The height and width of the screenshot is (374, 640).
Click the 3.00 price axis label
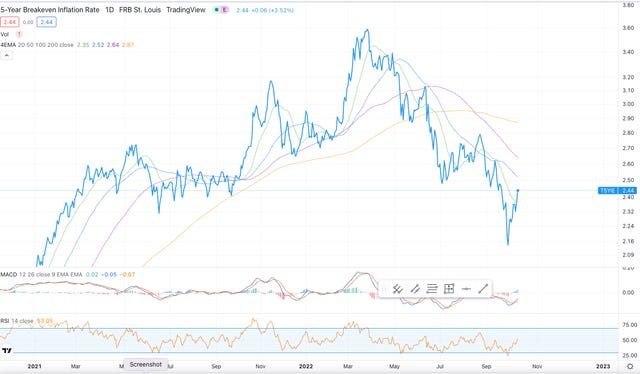coord(628,104)
